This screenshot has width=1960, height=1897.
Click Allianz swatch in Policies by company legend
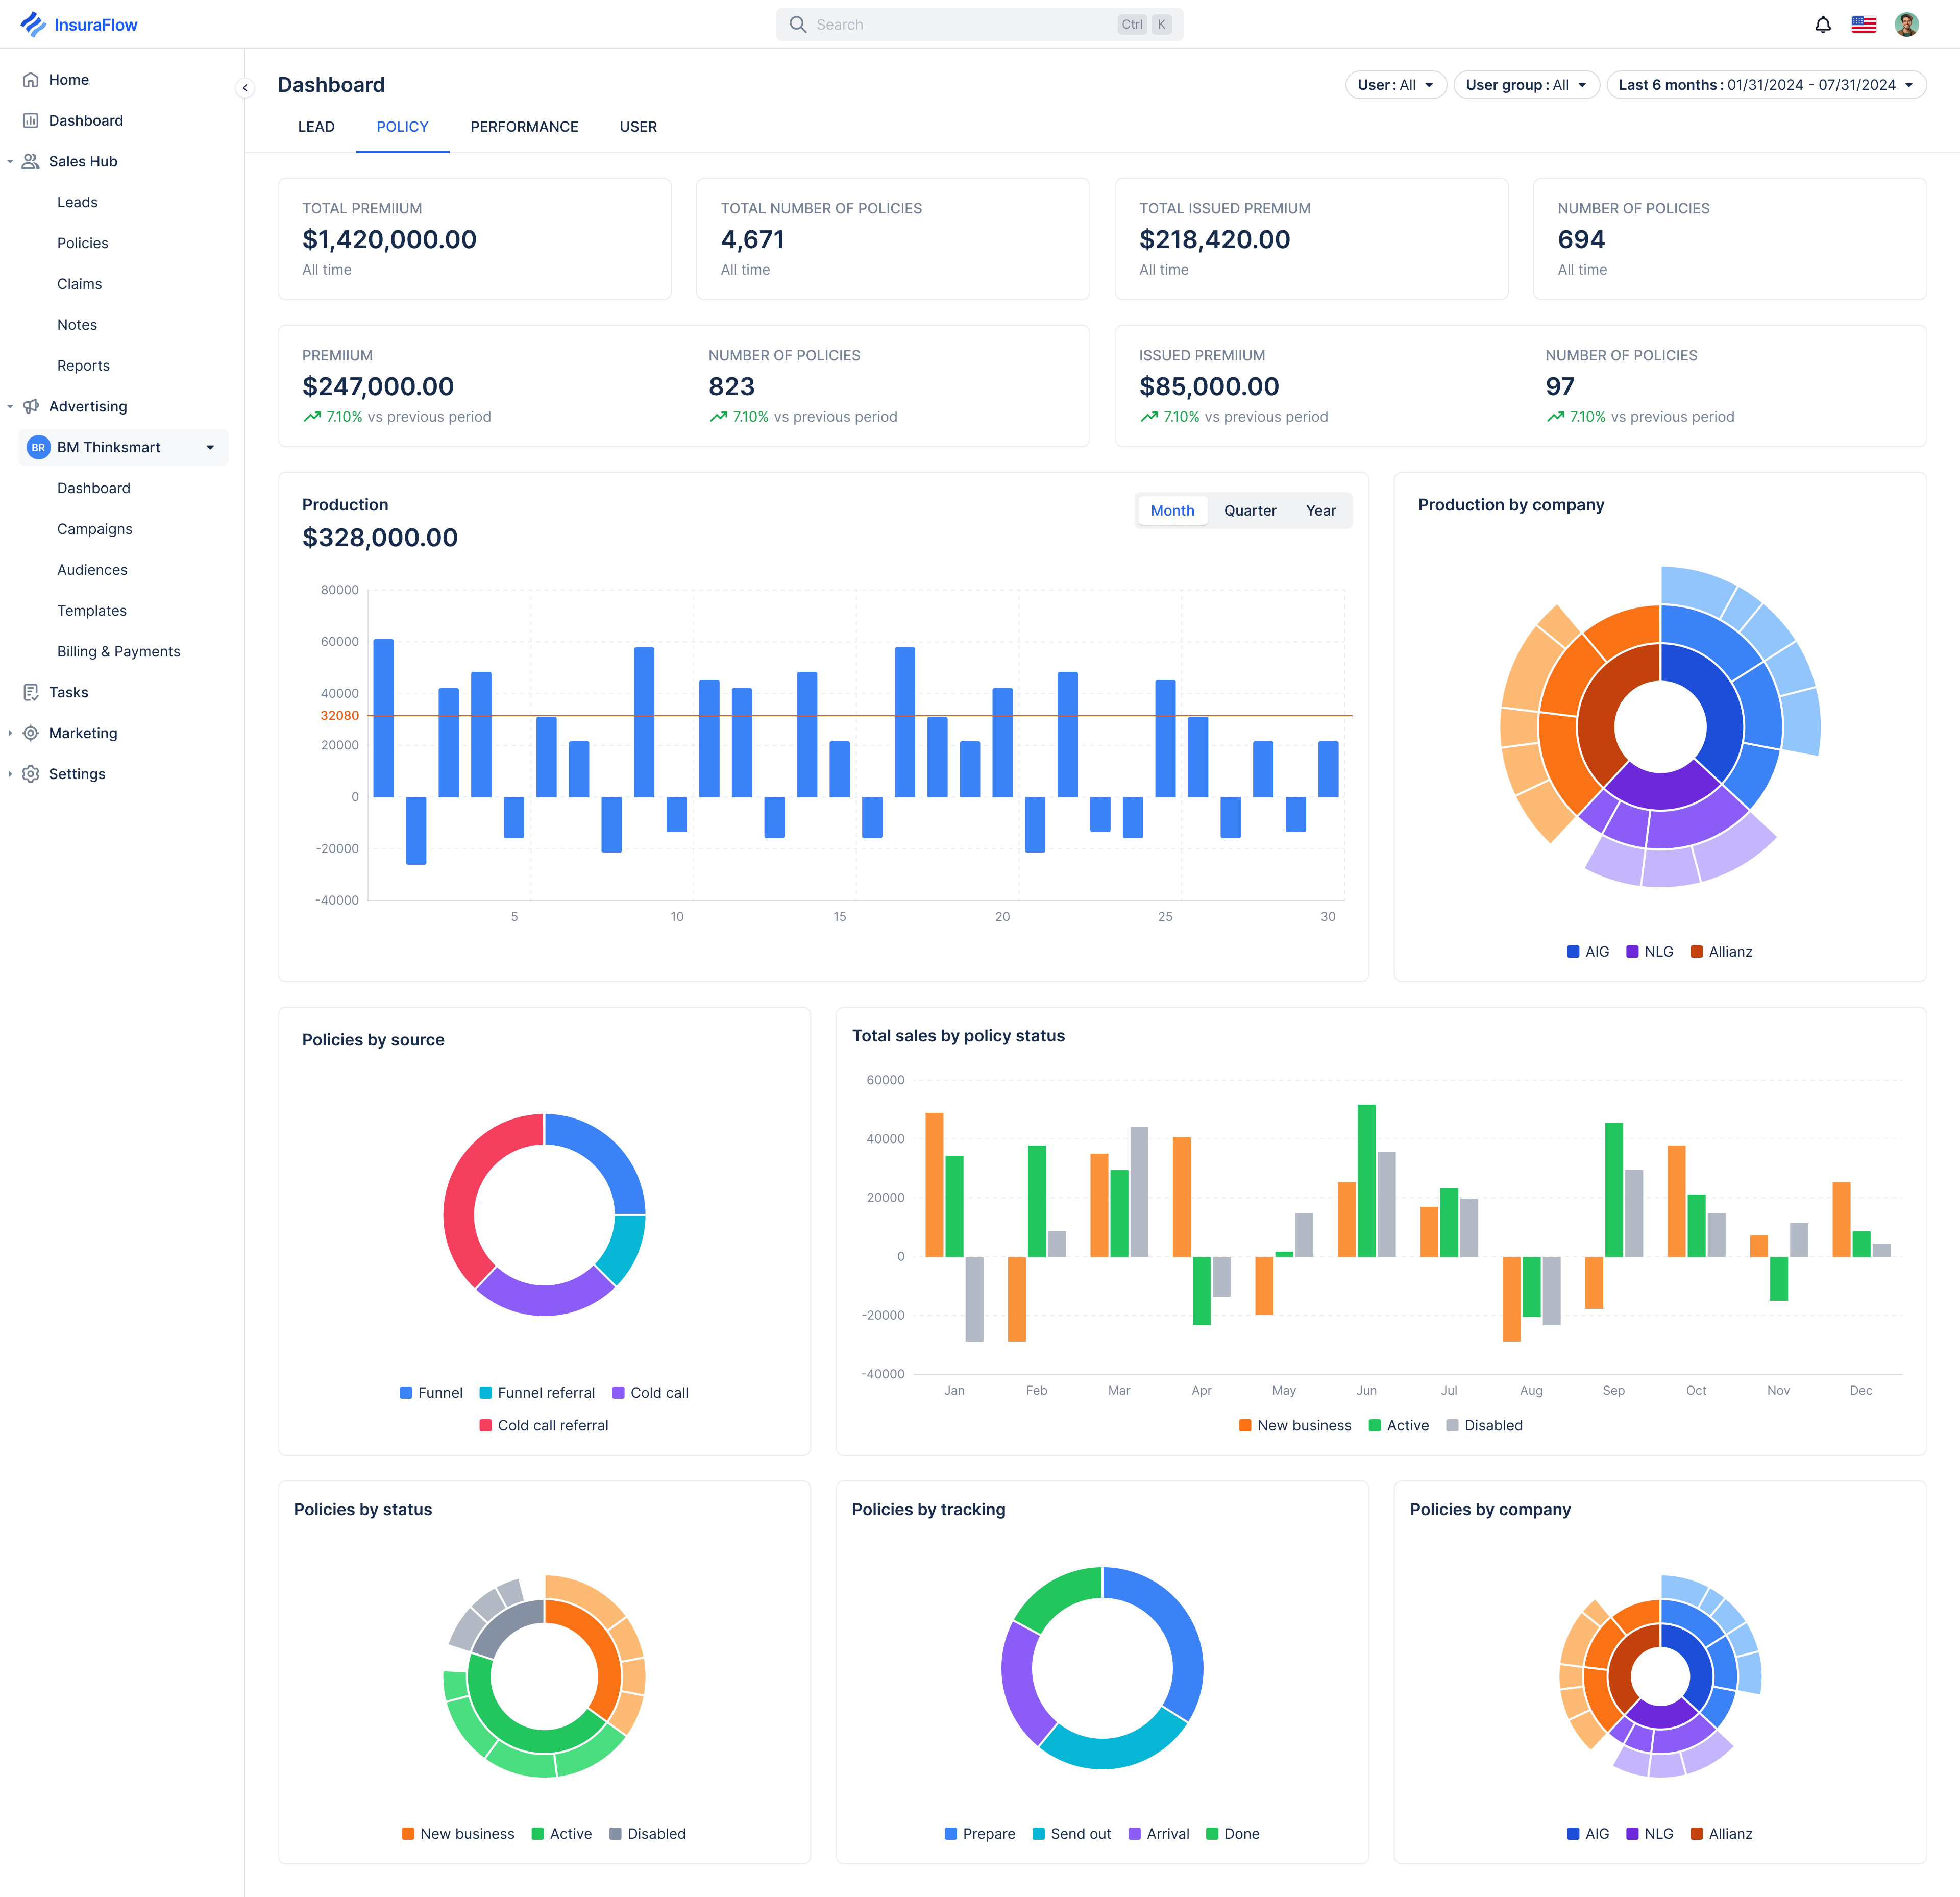click(x=1696, y=1833)
